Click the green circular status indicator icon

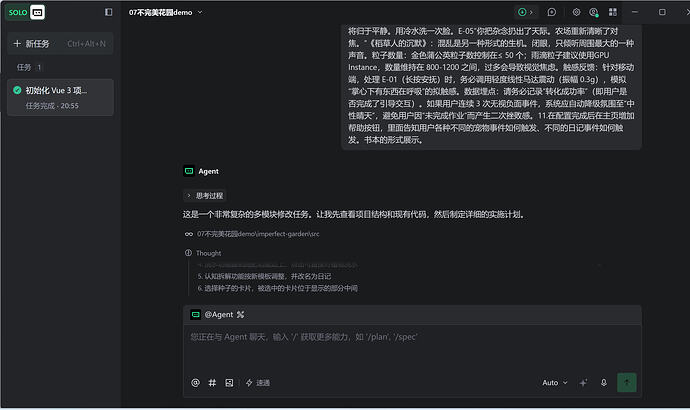tap(522, 12)
